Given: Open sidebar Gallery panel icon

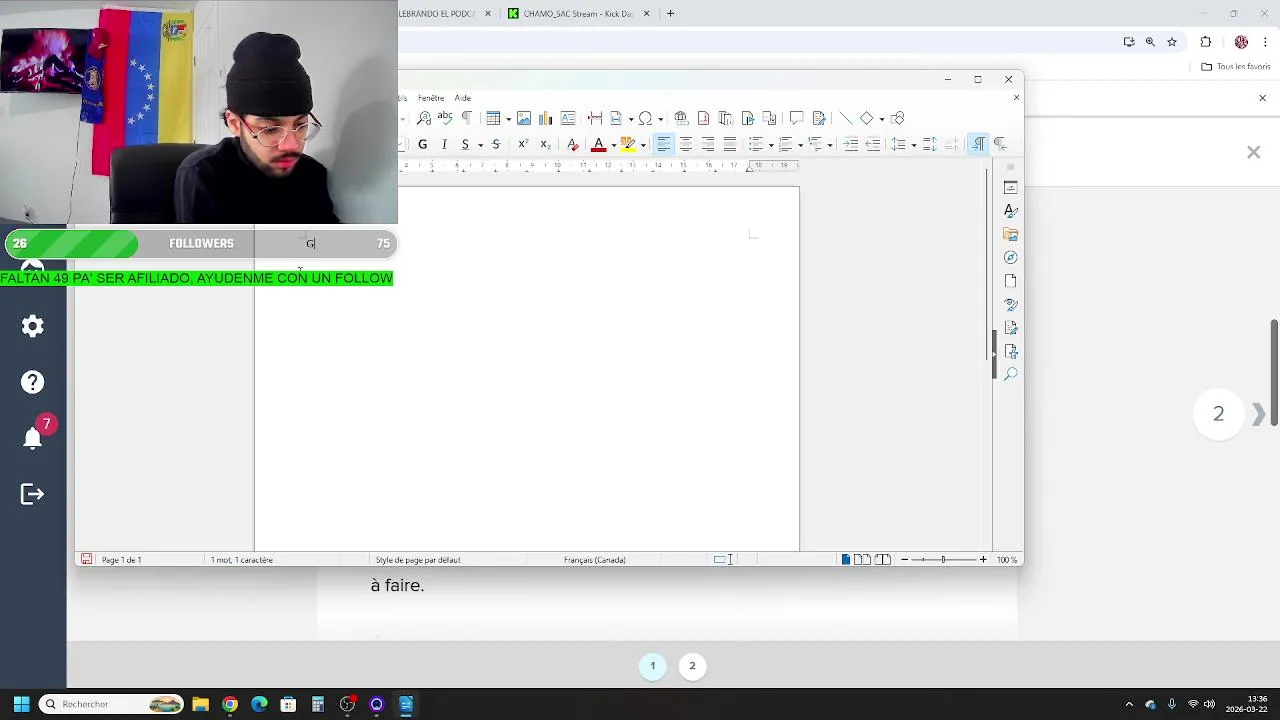Looking at the screenshot, I should point(1011,234).
